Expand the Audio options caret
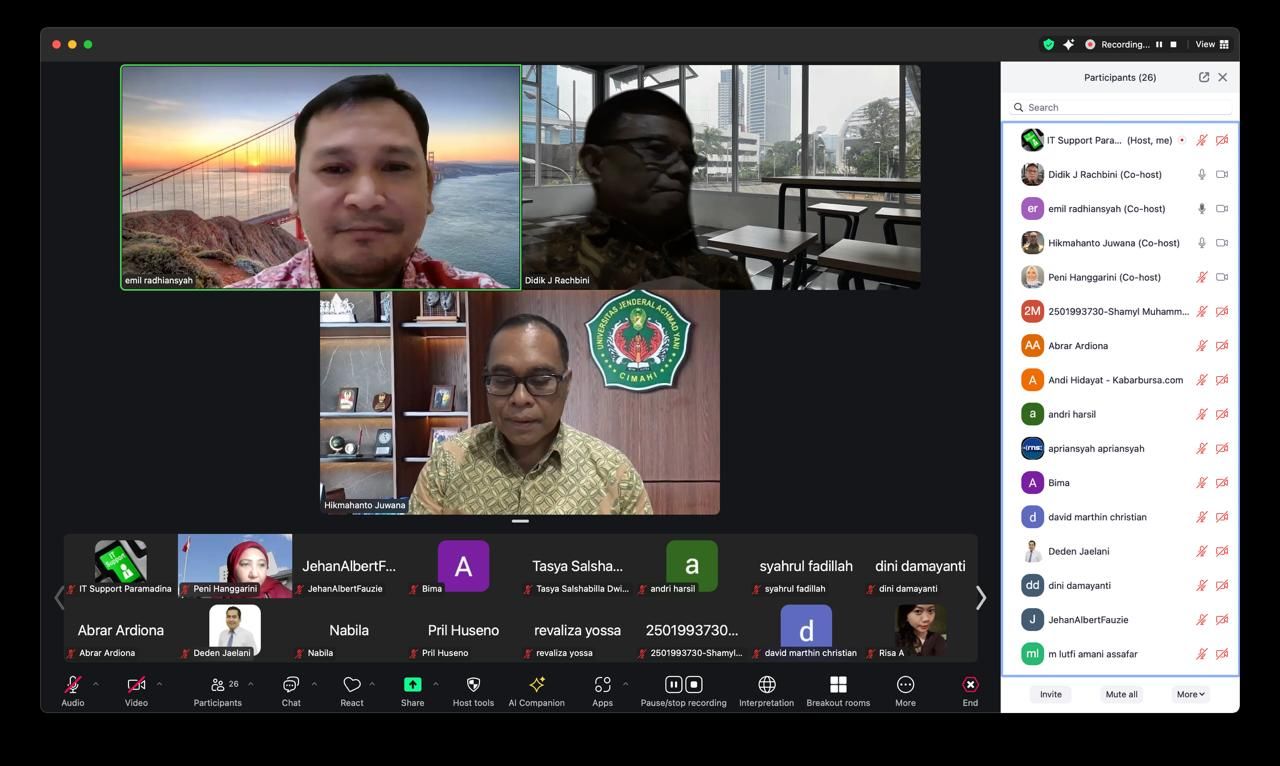This screenshot has width=1280, height=766. [x=96, y=682]
